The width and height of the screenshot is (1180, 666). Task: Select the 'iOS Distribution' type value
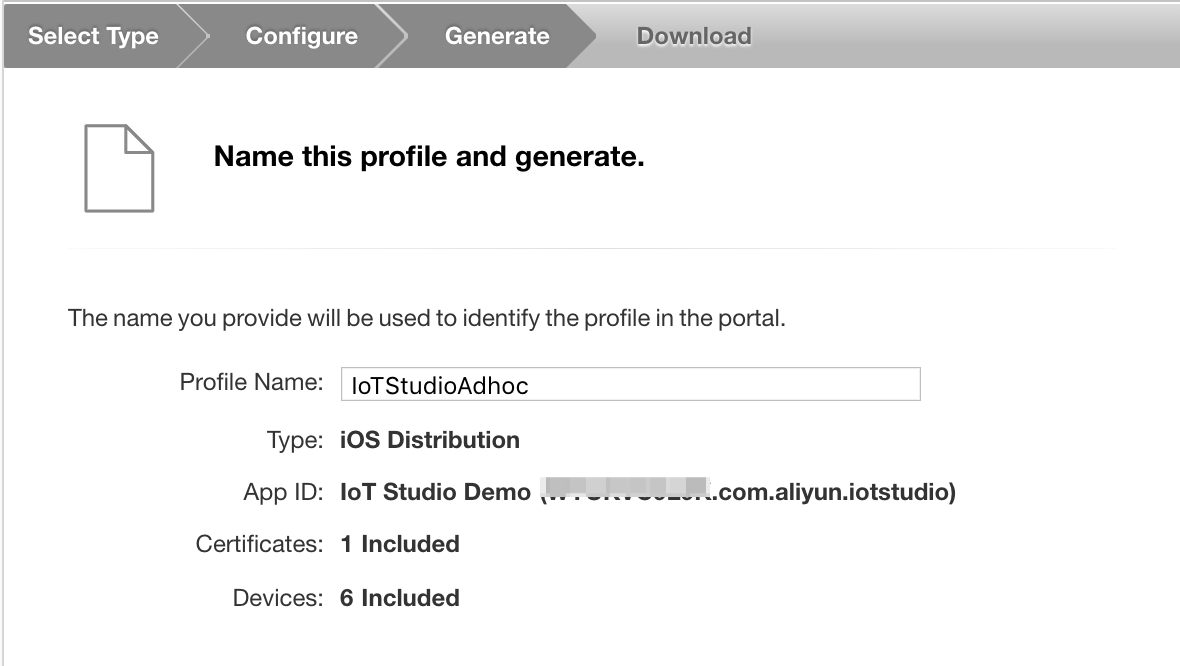coord(430,439)
